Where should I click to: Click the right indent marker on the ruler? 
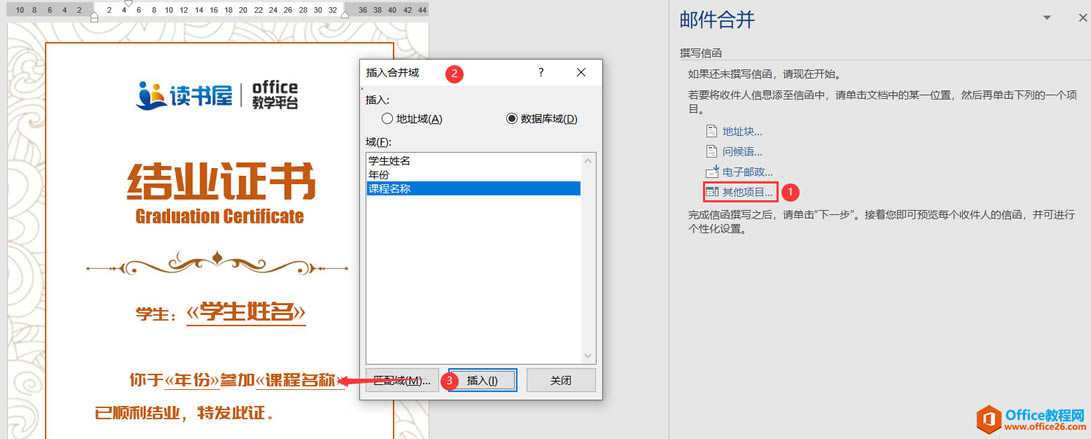[x=344, y=15]
